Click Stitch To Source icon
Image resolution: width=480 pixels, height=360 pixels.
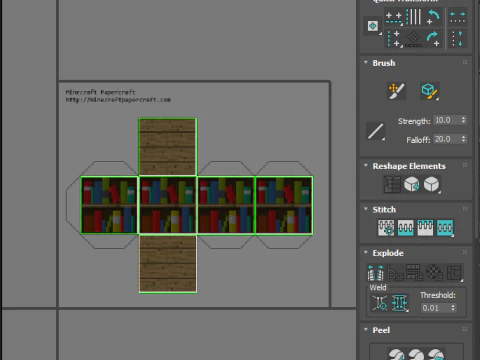[425, 228]
